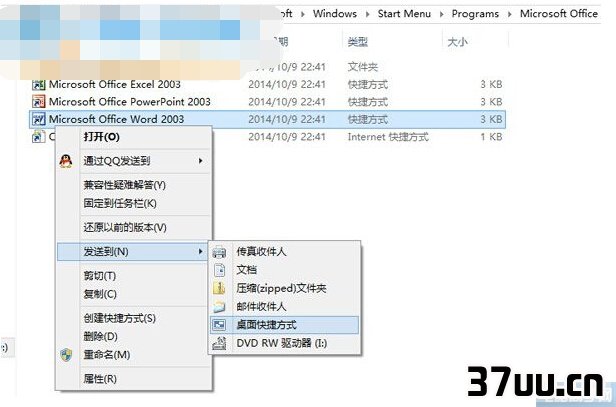616x407 pixels.
Task: Open the 发送到(N) menu entry
Action: pos(132,251)
